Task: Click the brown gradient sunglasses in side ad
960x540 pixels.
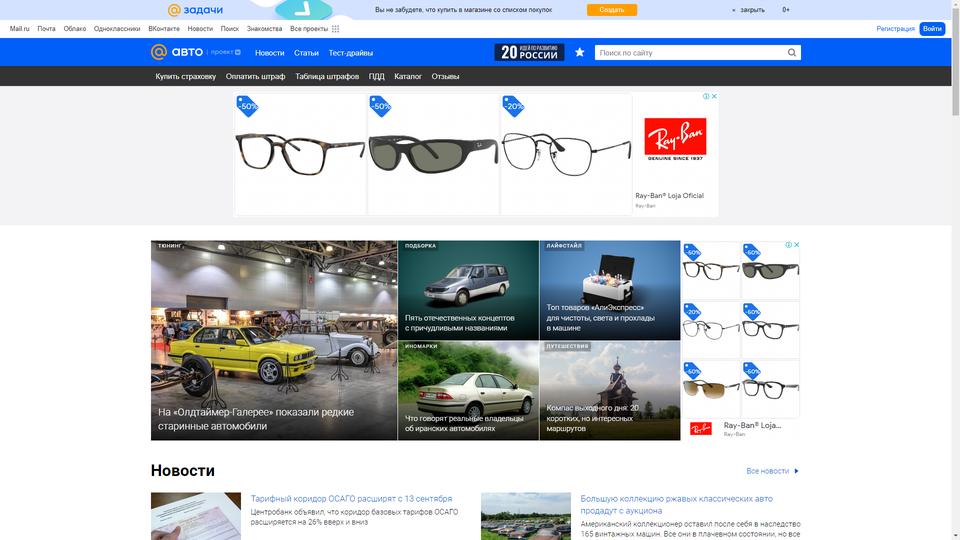Action: pyautogui.click(x=711, y=389)
